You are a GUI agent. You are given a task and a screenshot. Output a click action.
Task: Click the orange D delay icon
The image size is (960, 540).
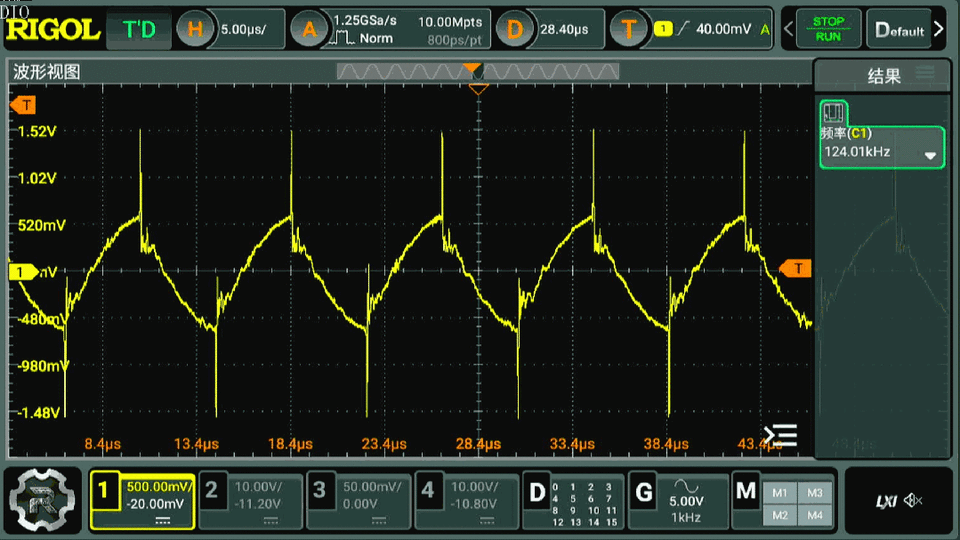click(x=514, y=29)
